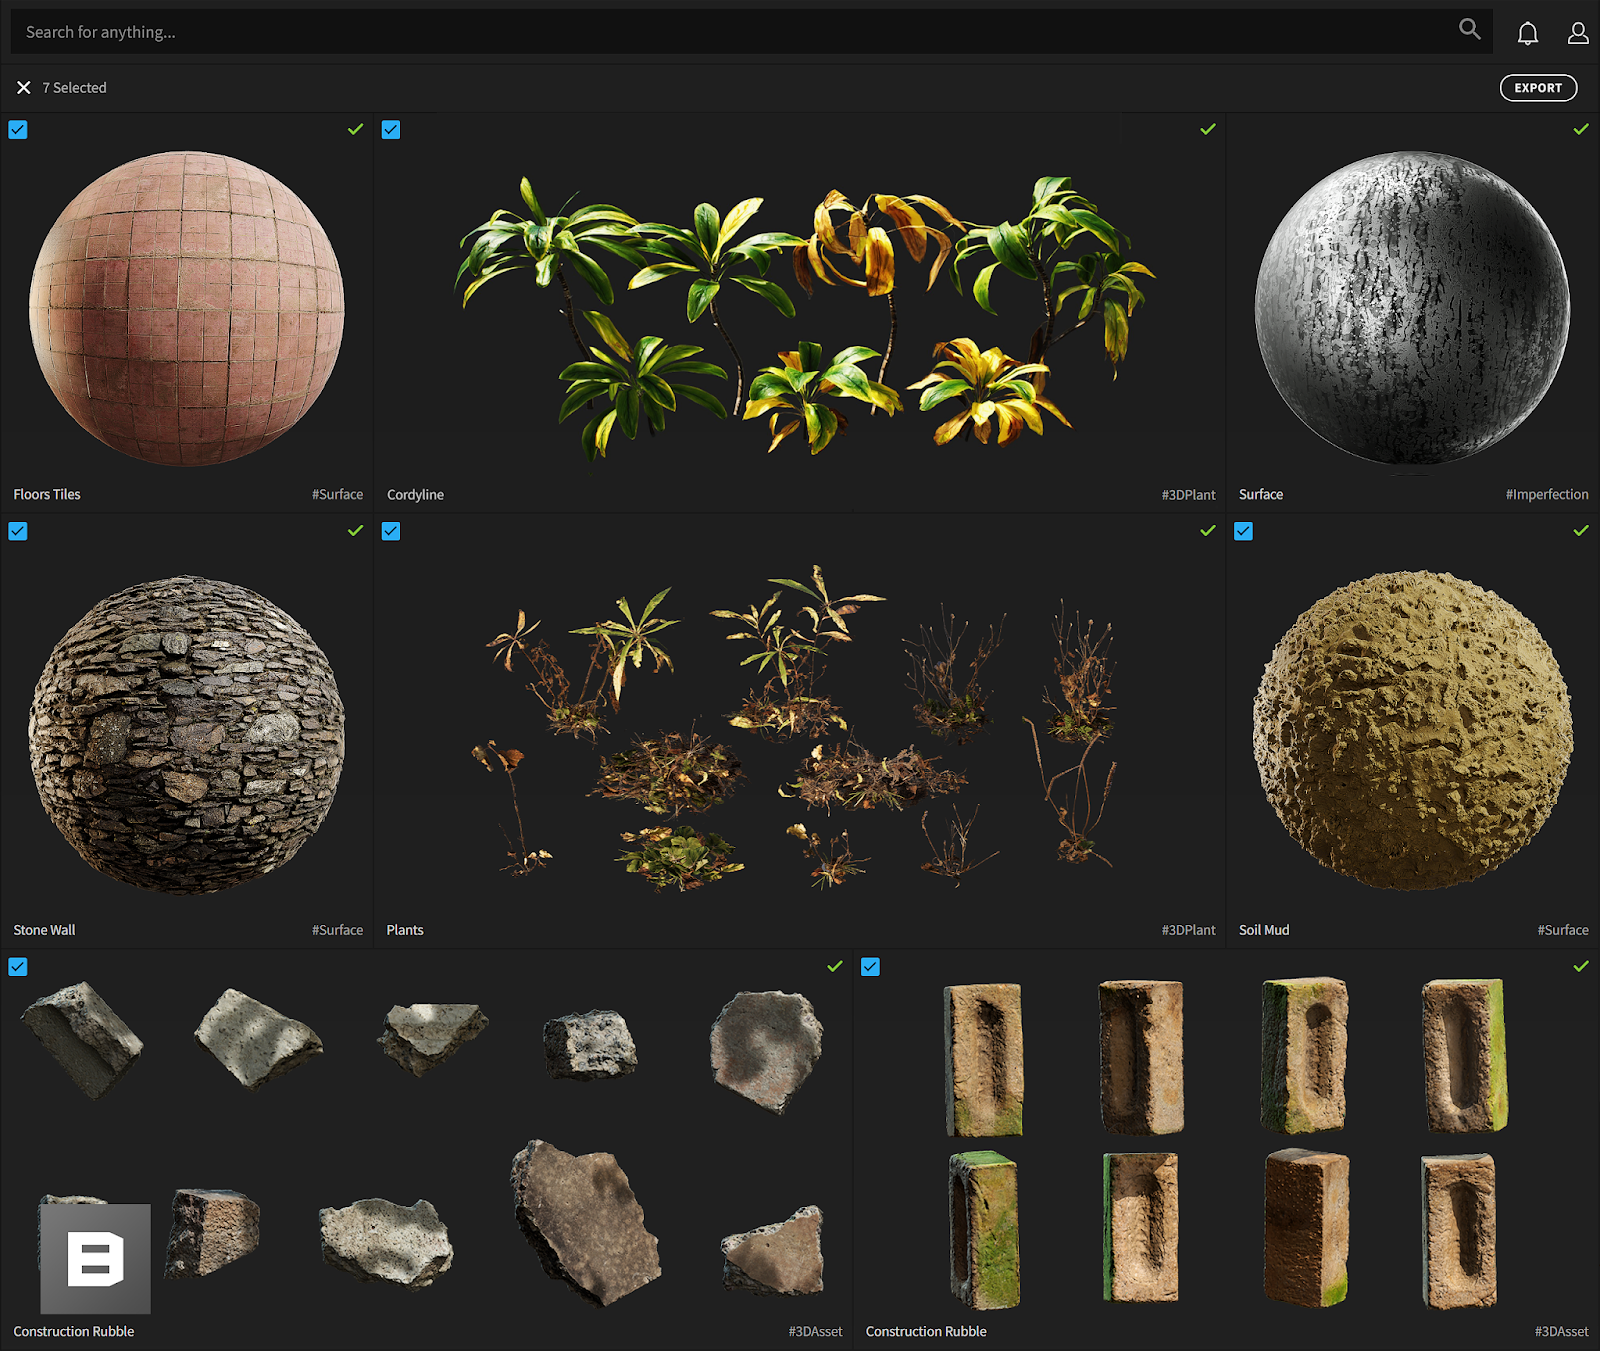Viewport: 1600px width, 1351px height.
Task: Click the green checkmark on the broken concrete rubble card
Action: point(835,966)
